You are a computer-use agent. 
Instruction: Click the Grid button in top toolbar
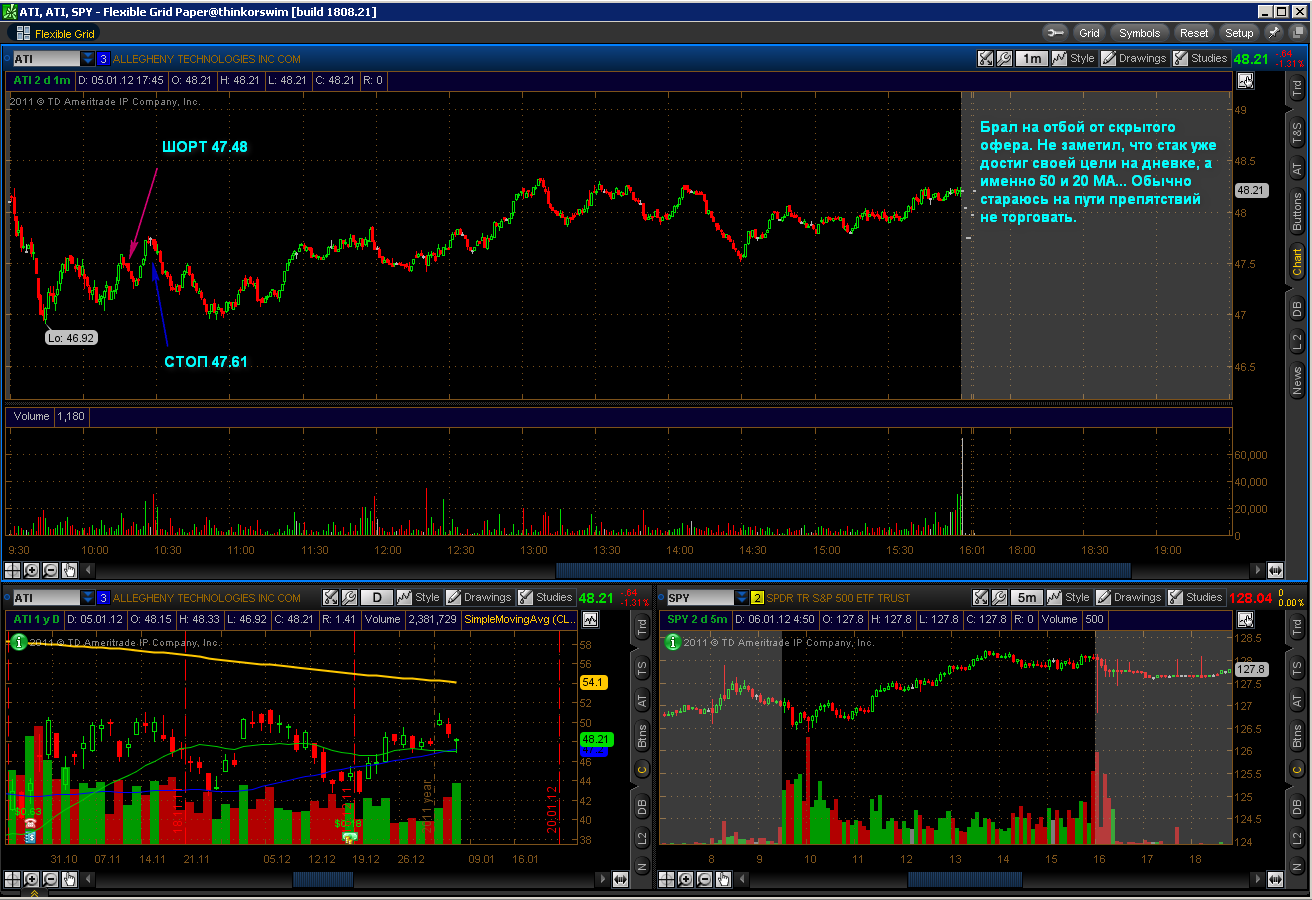point(1089,33)
